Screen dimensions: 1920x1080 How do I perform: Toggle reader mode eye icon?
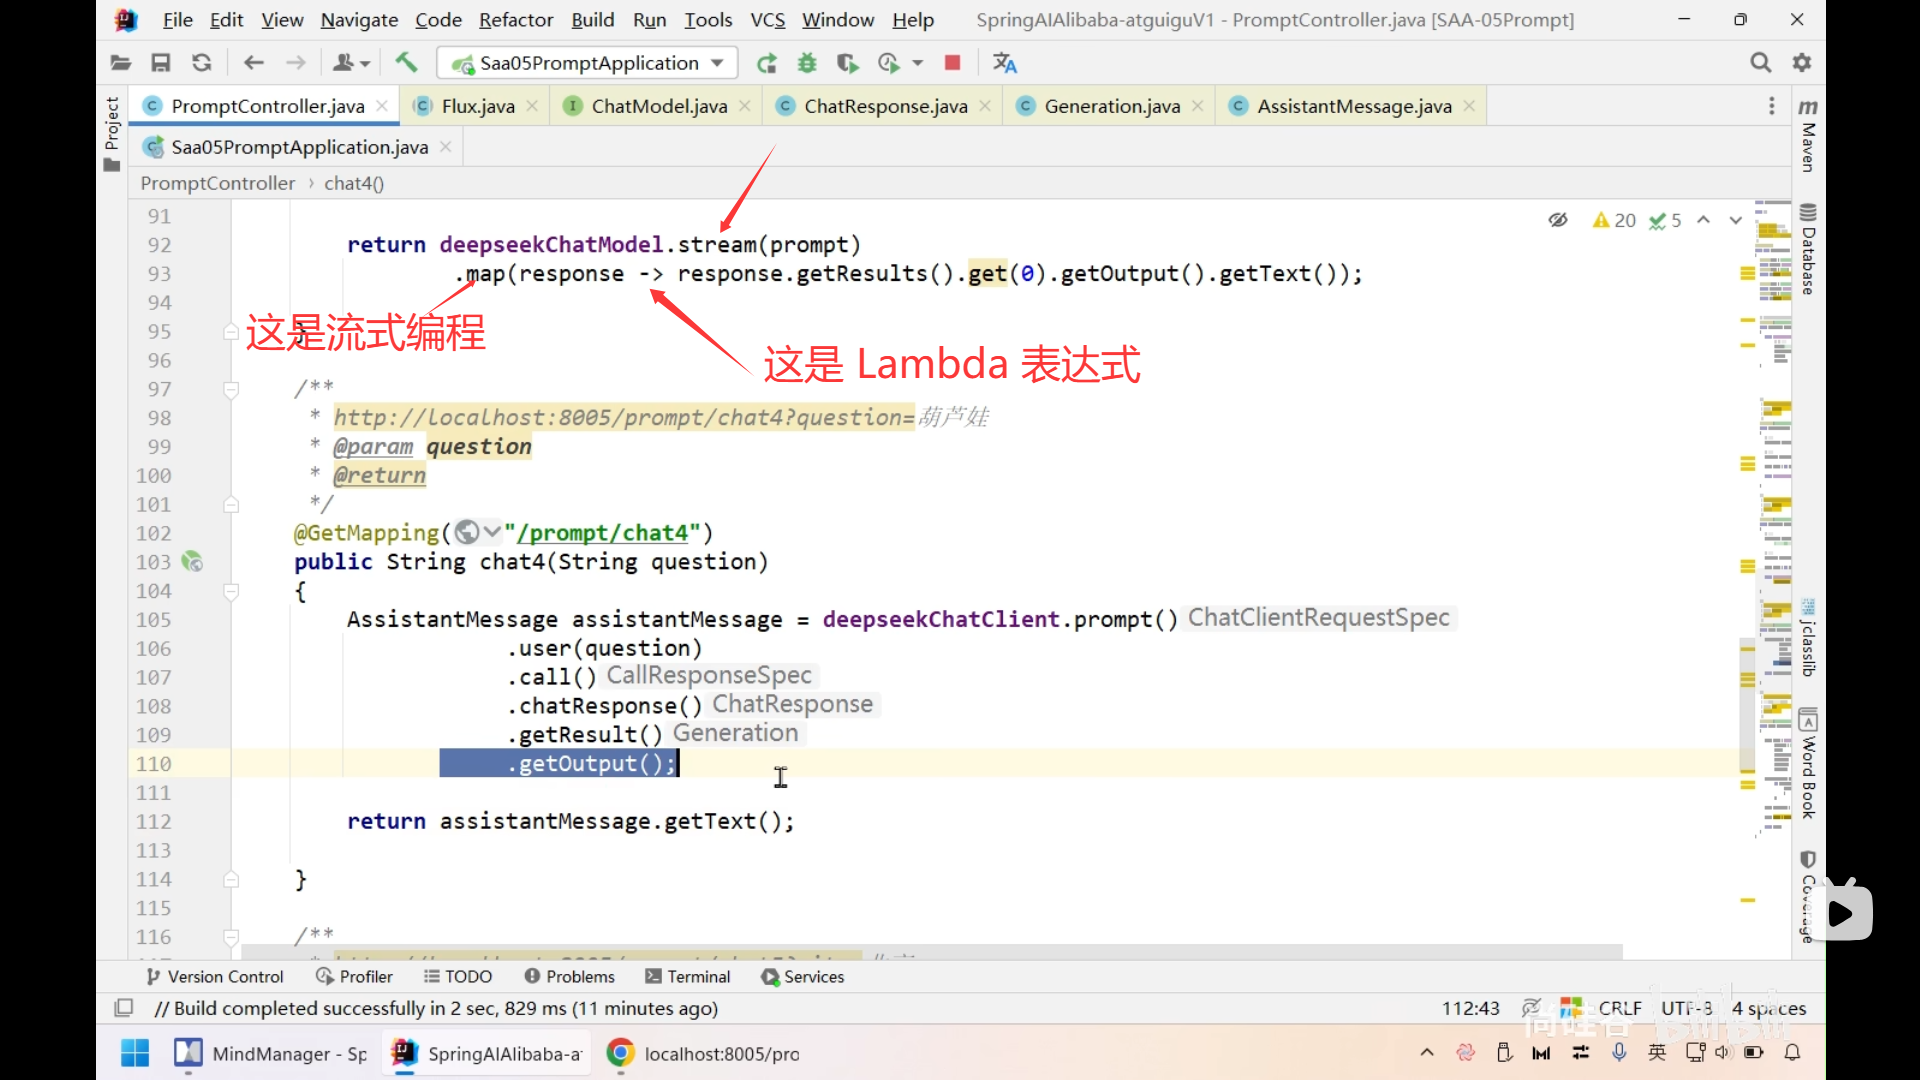pyautogui.click(x=1558, y=220)
